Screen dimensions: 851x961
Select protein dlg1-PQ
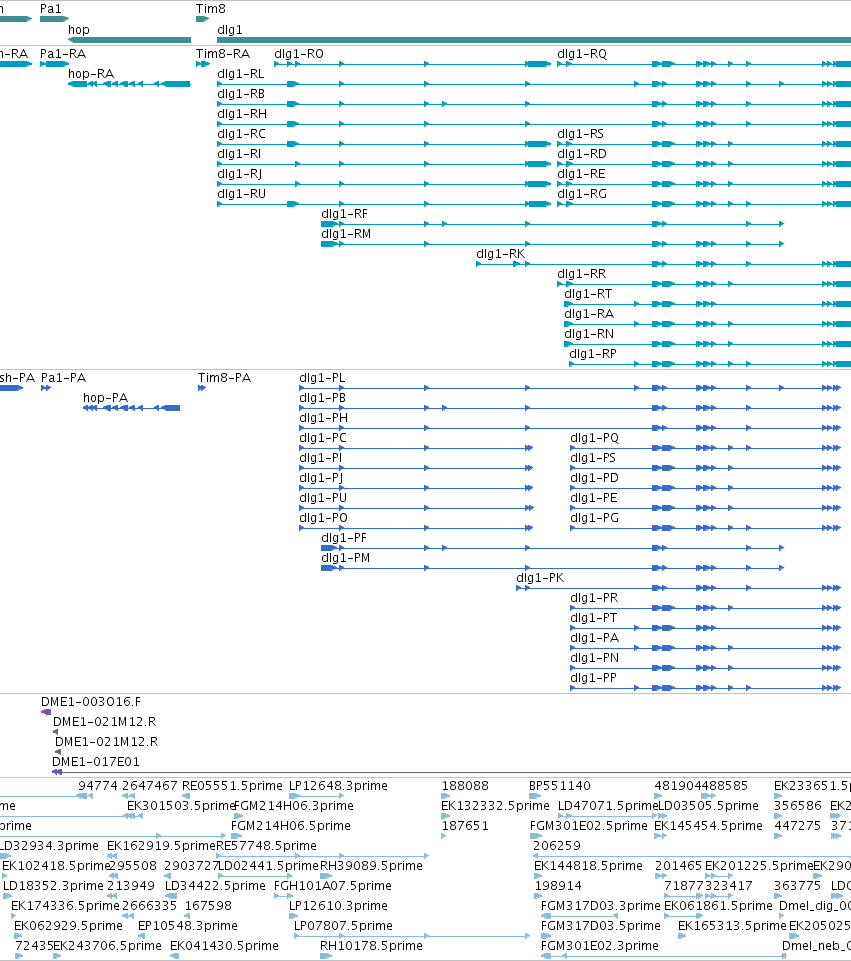pos(706,448)
